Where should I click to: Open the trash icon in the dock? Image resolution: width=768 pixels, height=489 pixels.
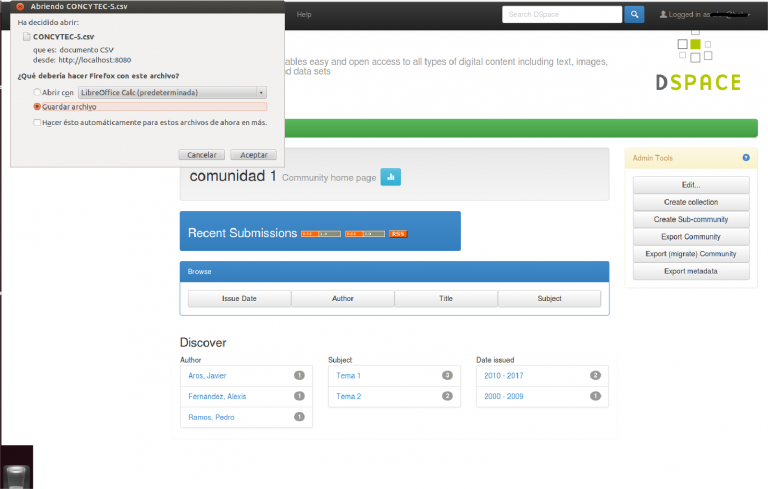point(16,476)
